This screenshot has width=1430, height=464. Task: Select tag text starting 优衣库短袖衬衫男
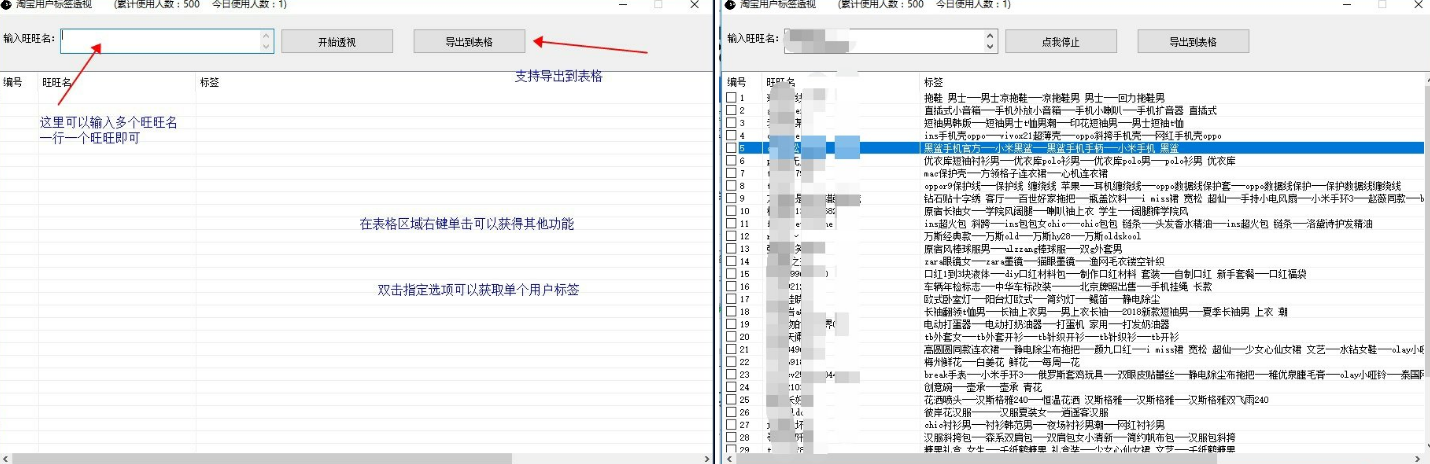pyautogui.click(x=1080, y=160)
